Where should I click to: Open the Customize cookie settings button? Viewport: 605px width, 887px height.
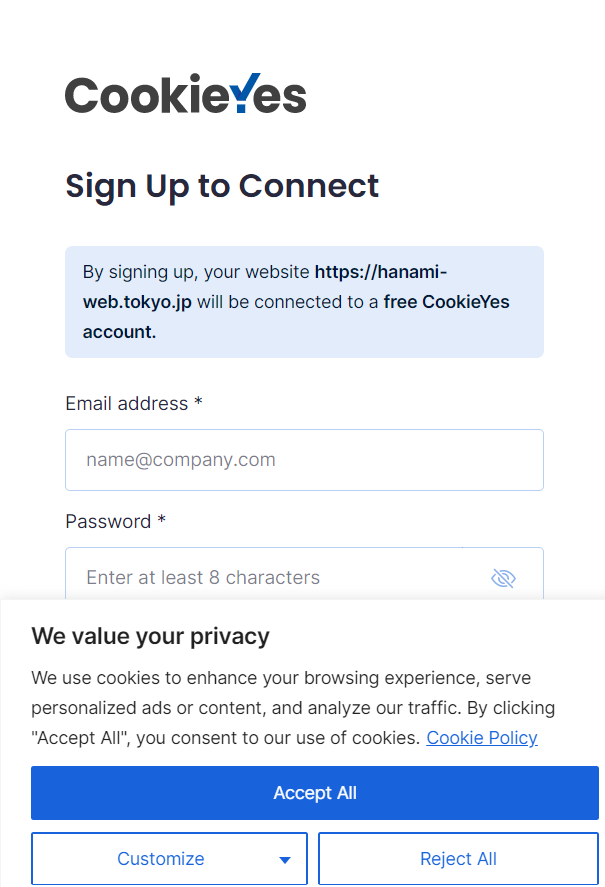(160, 859)
